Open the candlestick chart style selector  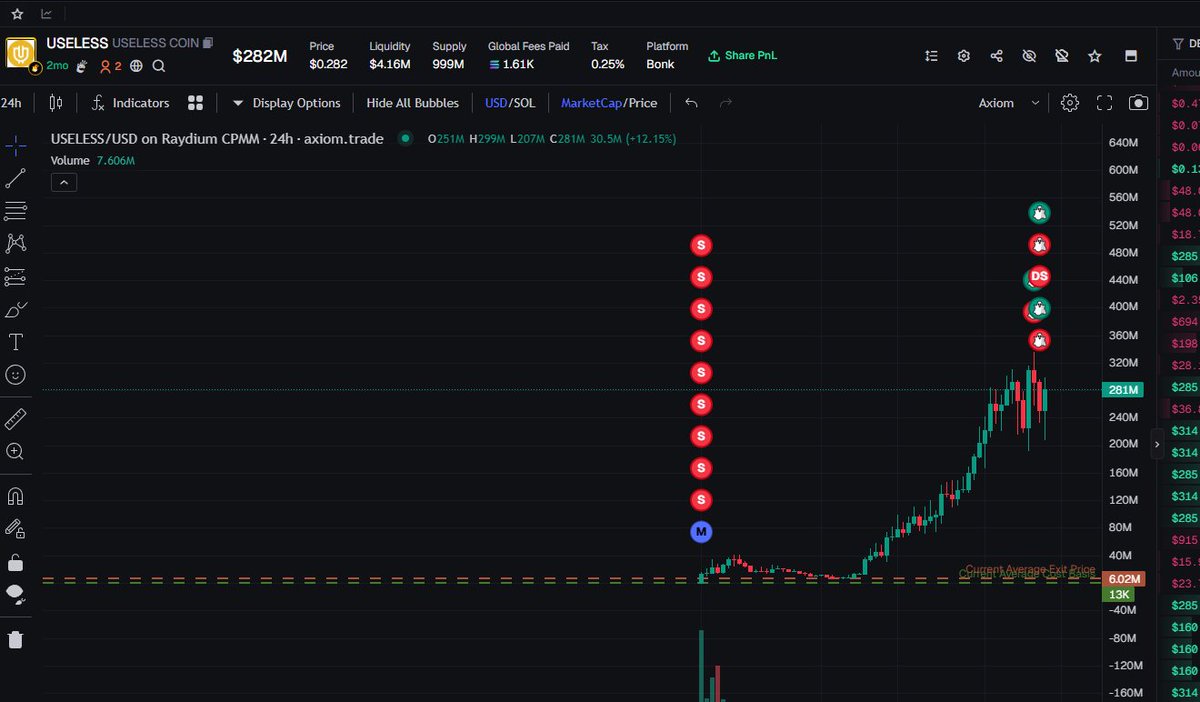click(56, 103)
